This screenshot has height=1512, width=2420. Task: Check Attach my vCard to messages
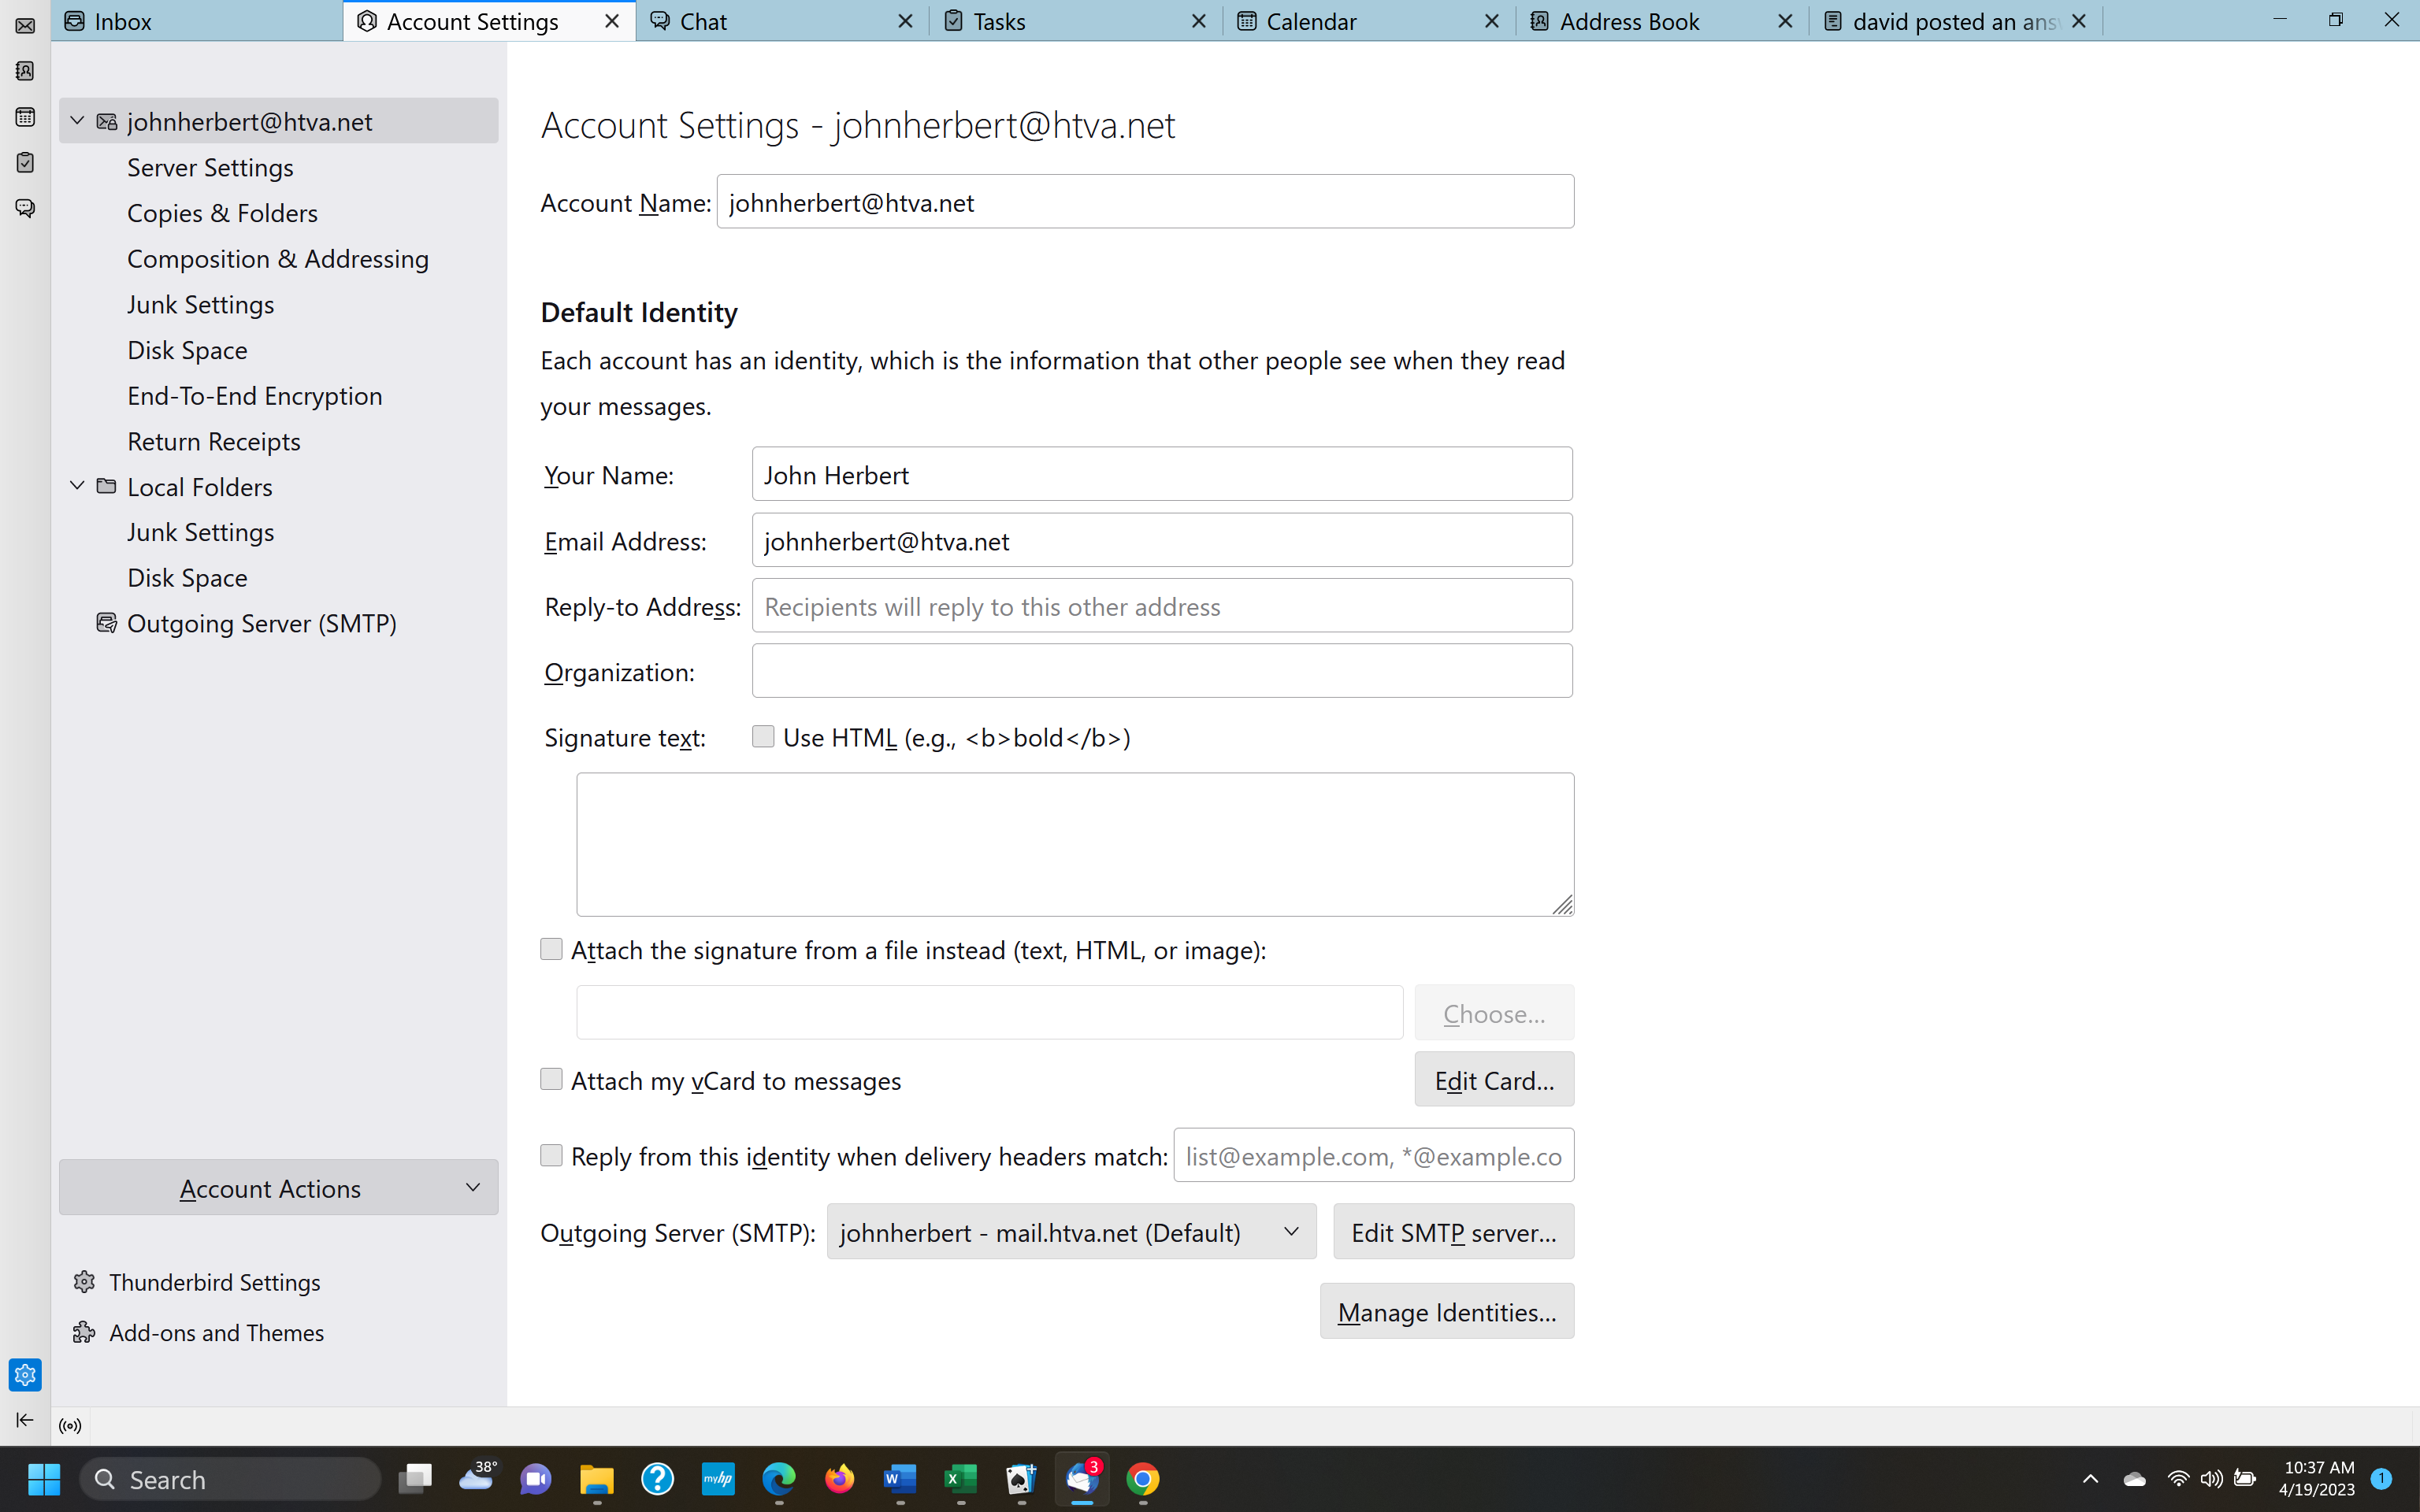pos(551,1079)
